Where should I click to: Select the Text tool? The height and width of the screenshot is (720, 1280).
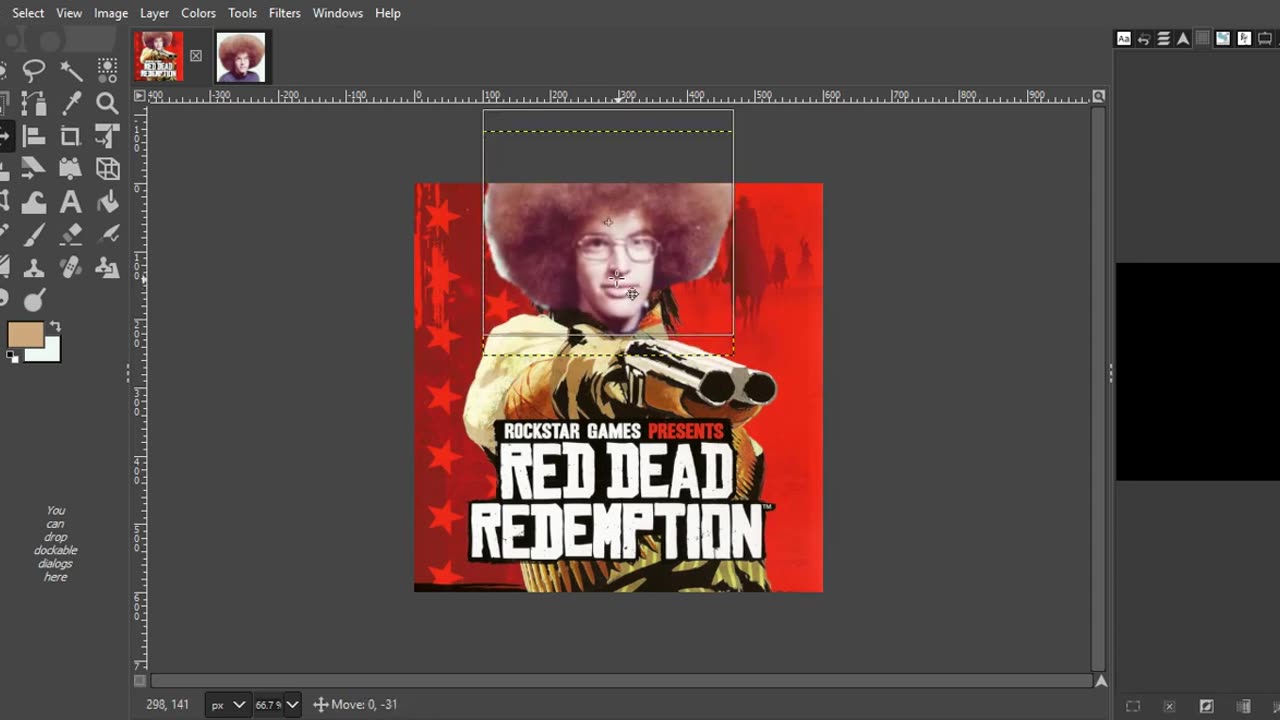(71, 202)
